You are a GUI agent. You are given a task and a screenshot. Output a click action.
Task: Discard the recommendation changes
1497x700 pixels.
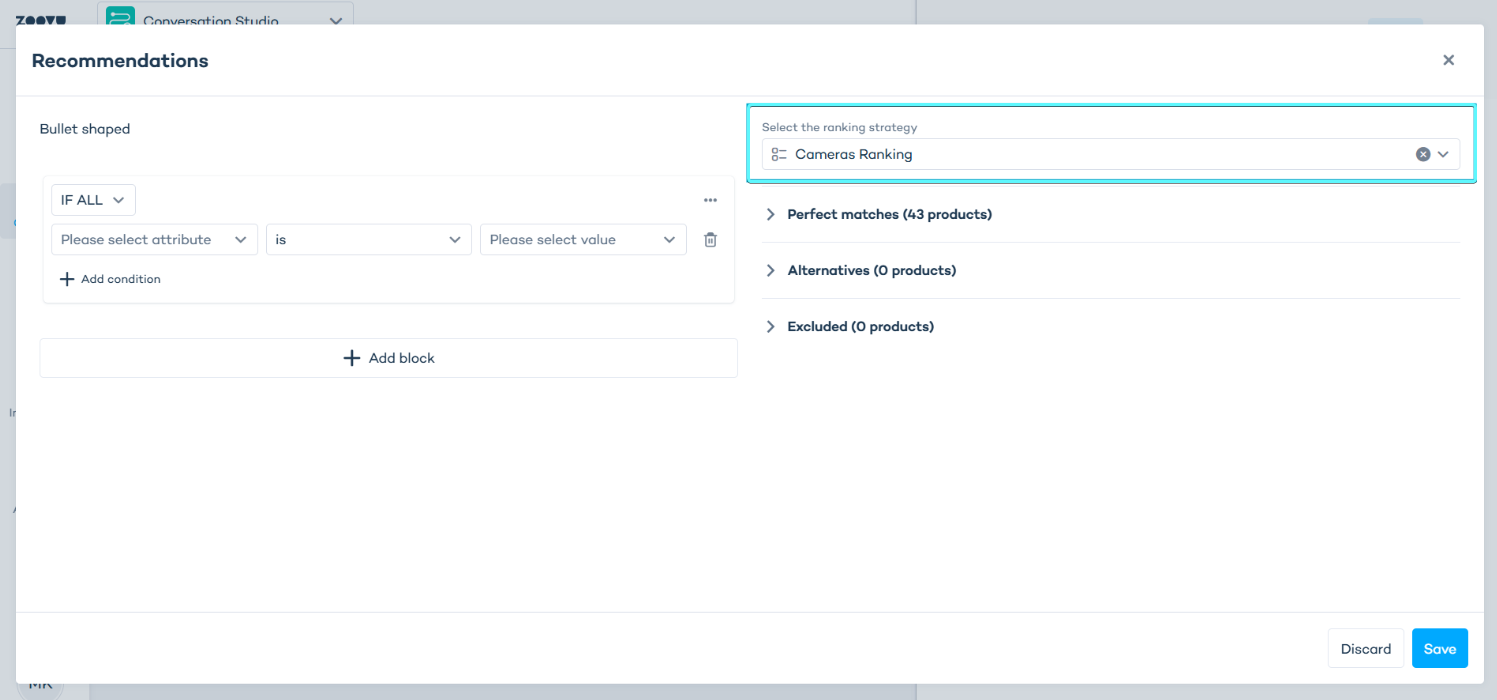pyautogui.click(x=1365, y=649)
